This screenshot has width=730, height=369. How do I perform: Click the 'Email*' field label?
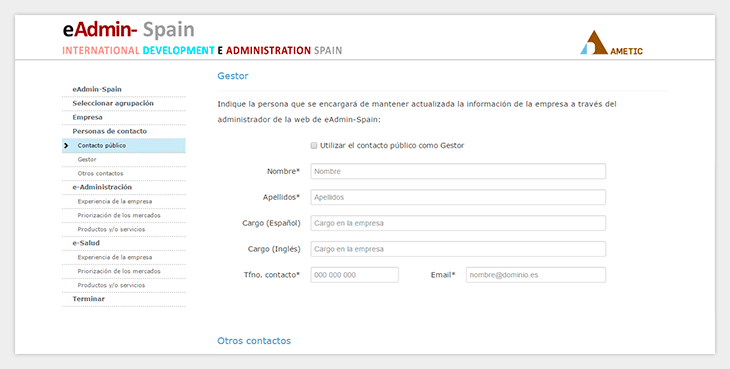[x=443, y=275]
